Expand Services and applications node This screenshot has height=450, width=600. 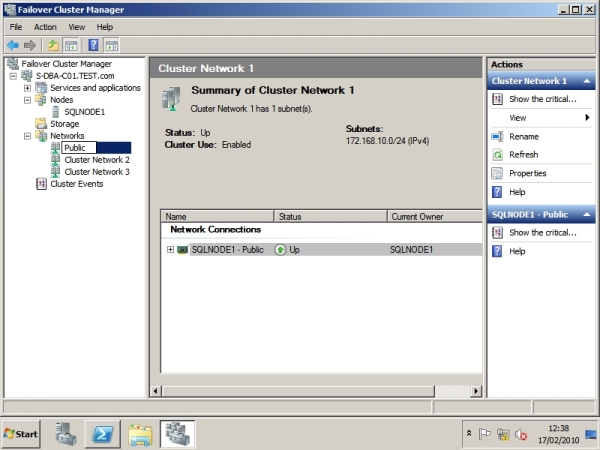pyautogui.click(x=27, y=88)
